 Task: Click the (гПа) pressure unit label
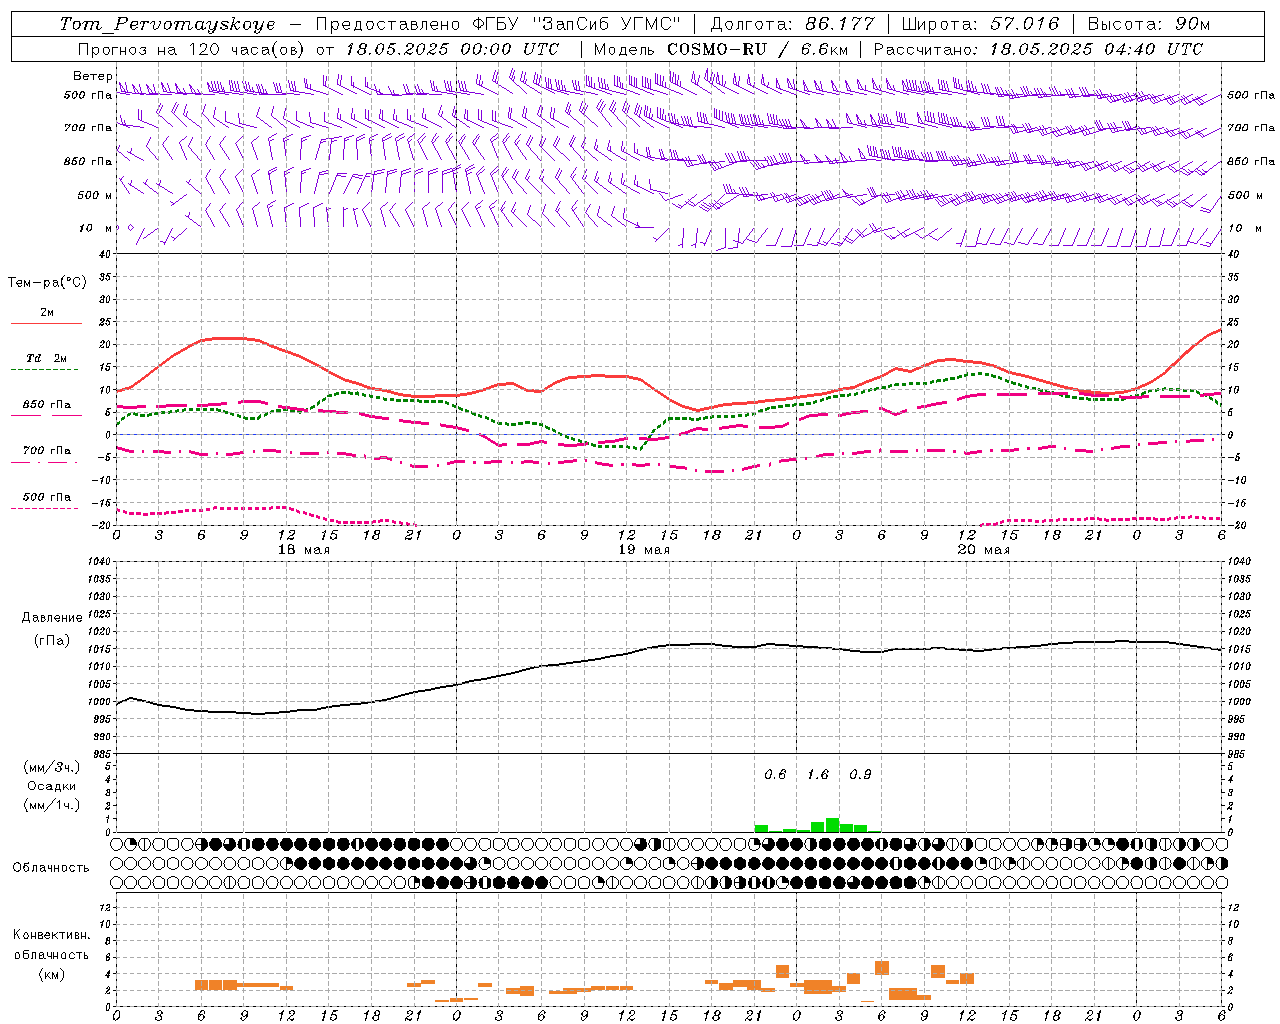pos(52,641)
